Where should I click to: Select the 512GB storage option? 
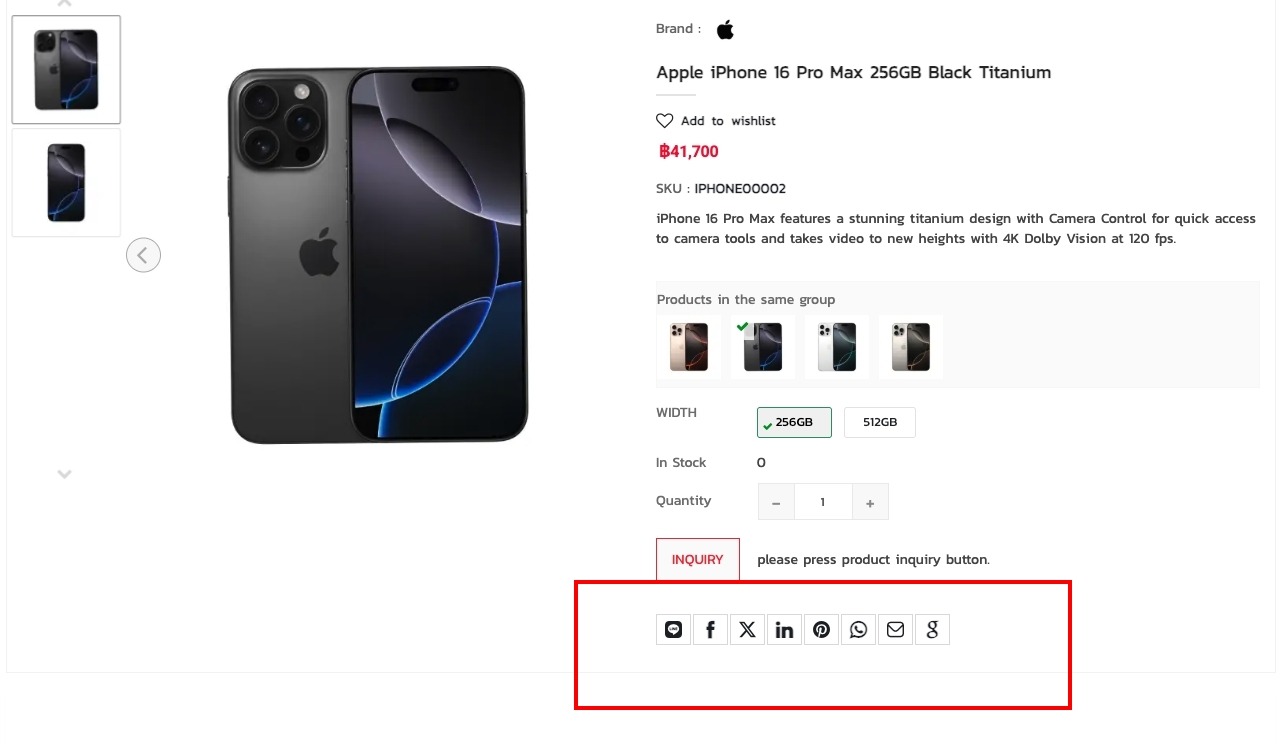(x=879, y=422)
